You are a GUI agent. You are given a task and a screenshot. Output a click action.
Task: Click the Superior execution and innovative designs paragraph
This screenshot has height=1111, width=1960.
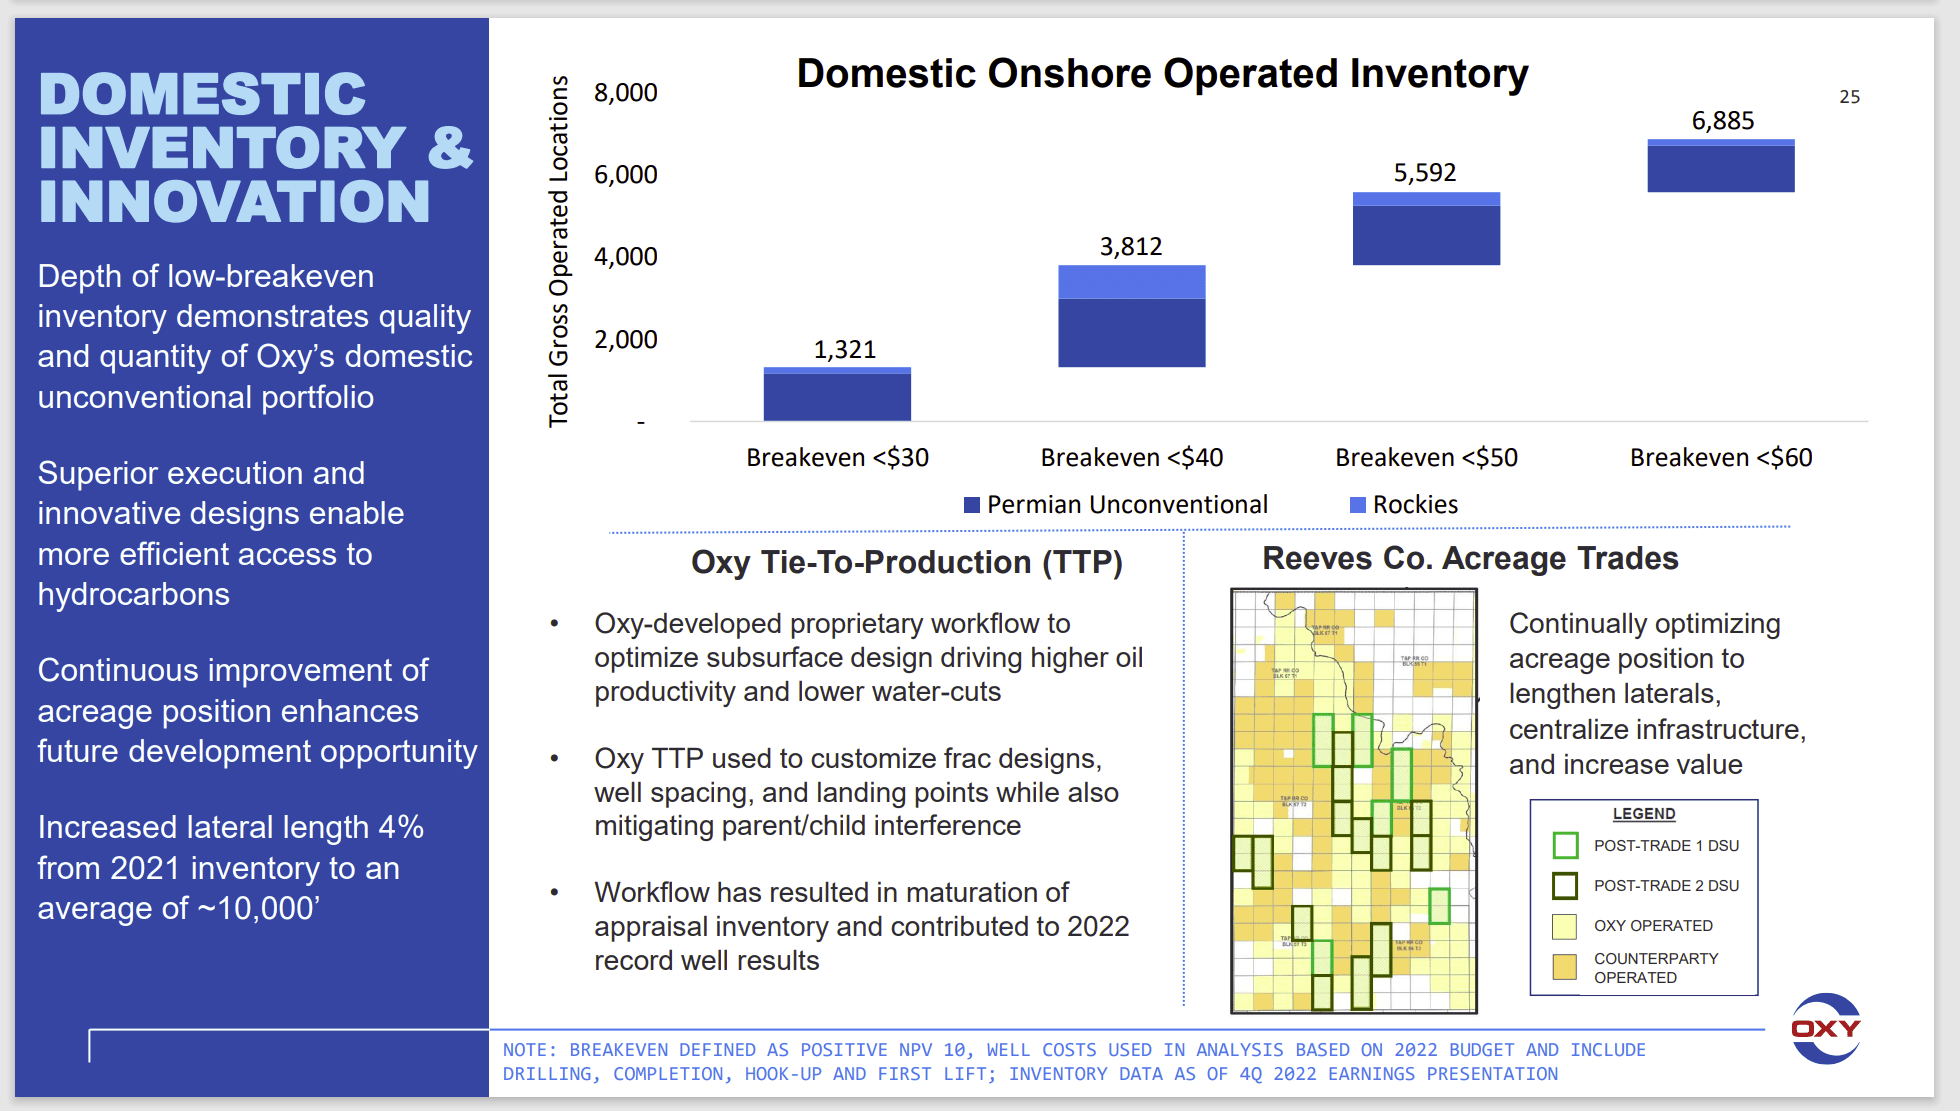click(220, 533)
